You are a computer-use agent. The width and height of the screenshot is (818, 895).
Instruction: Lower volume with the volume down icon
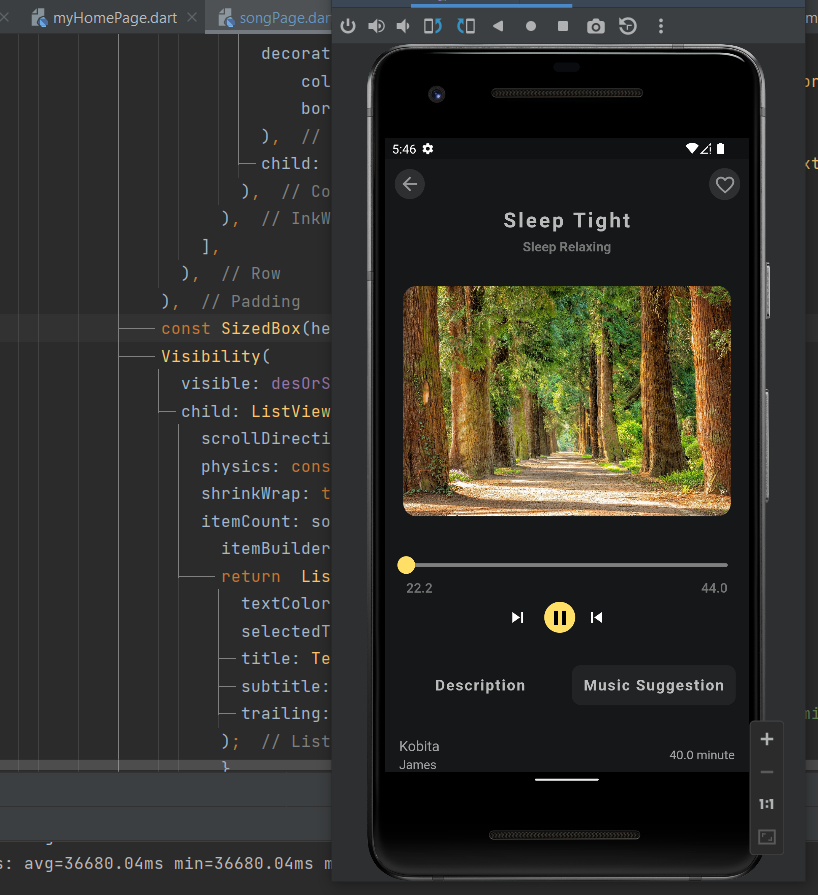(403, 26)
